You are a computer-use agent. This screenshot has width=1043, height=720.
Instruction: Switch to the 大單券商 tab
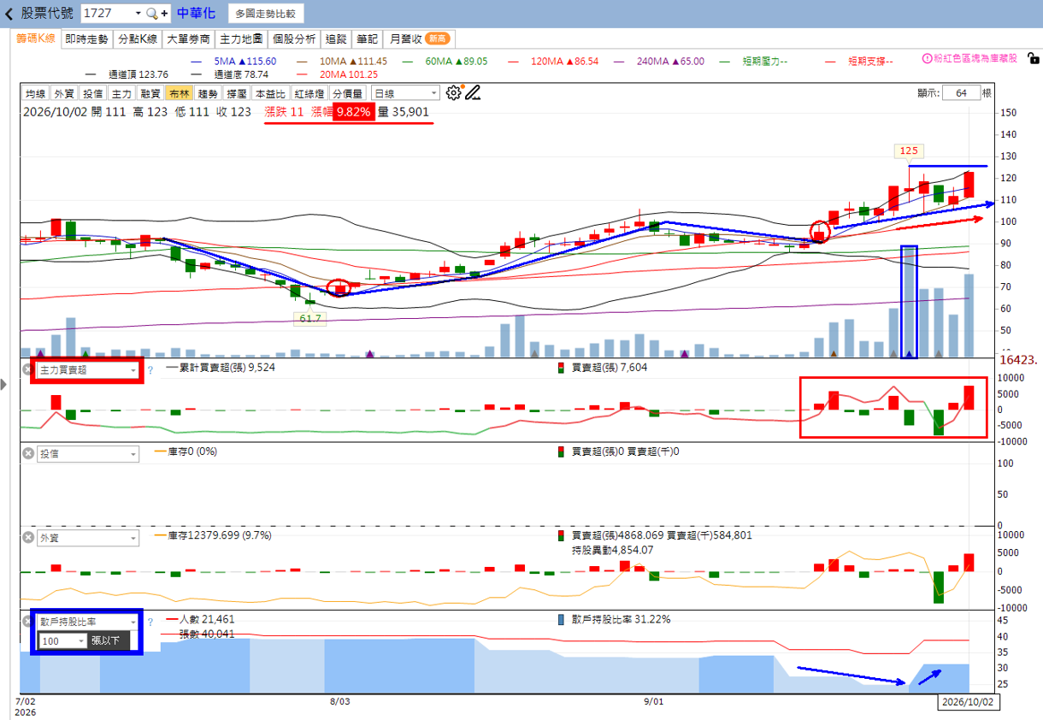pyautogui.click(x=188, y=39)
